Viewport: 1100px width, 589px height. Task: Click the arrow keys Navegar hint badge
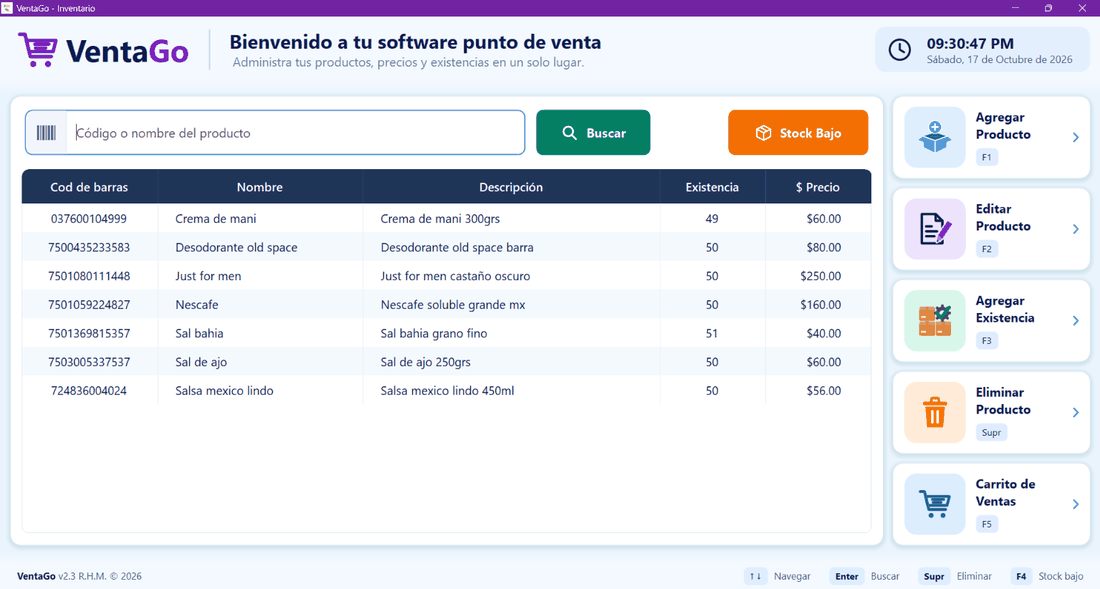click(x=755, y=576)
